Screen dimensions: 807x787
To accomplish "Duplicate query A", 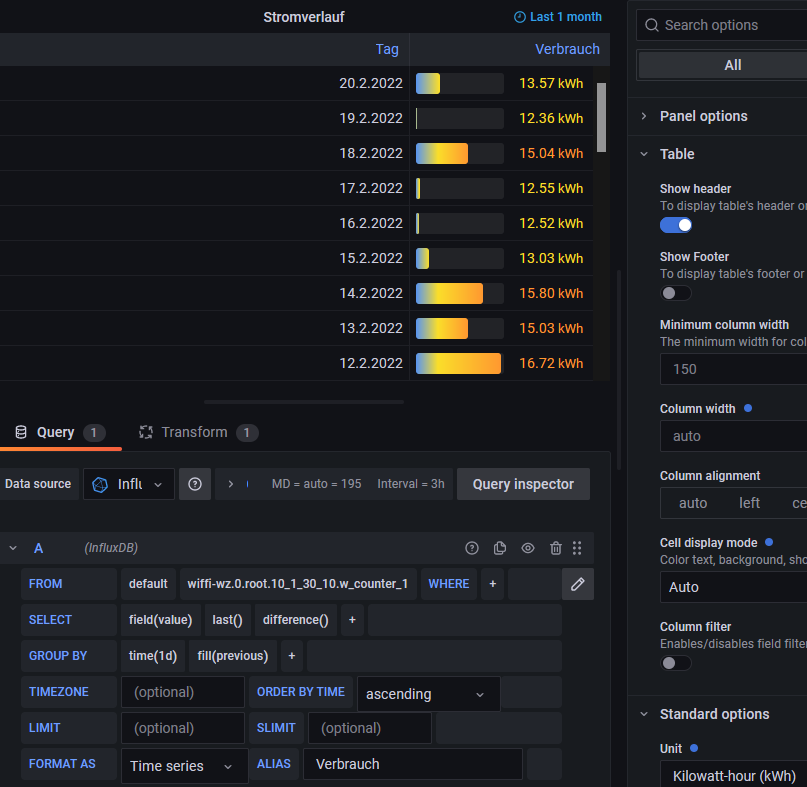I will [500, 548].
